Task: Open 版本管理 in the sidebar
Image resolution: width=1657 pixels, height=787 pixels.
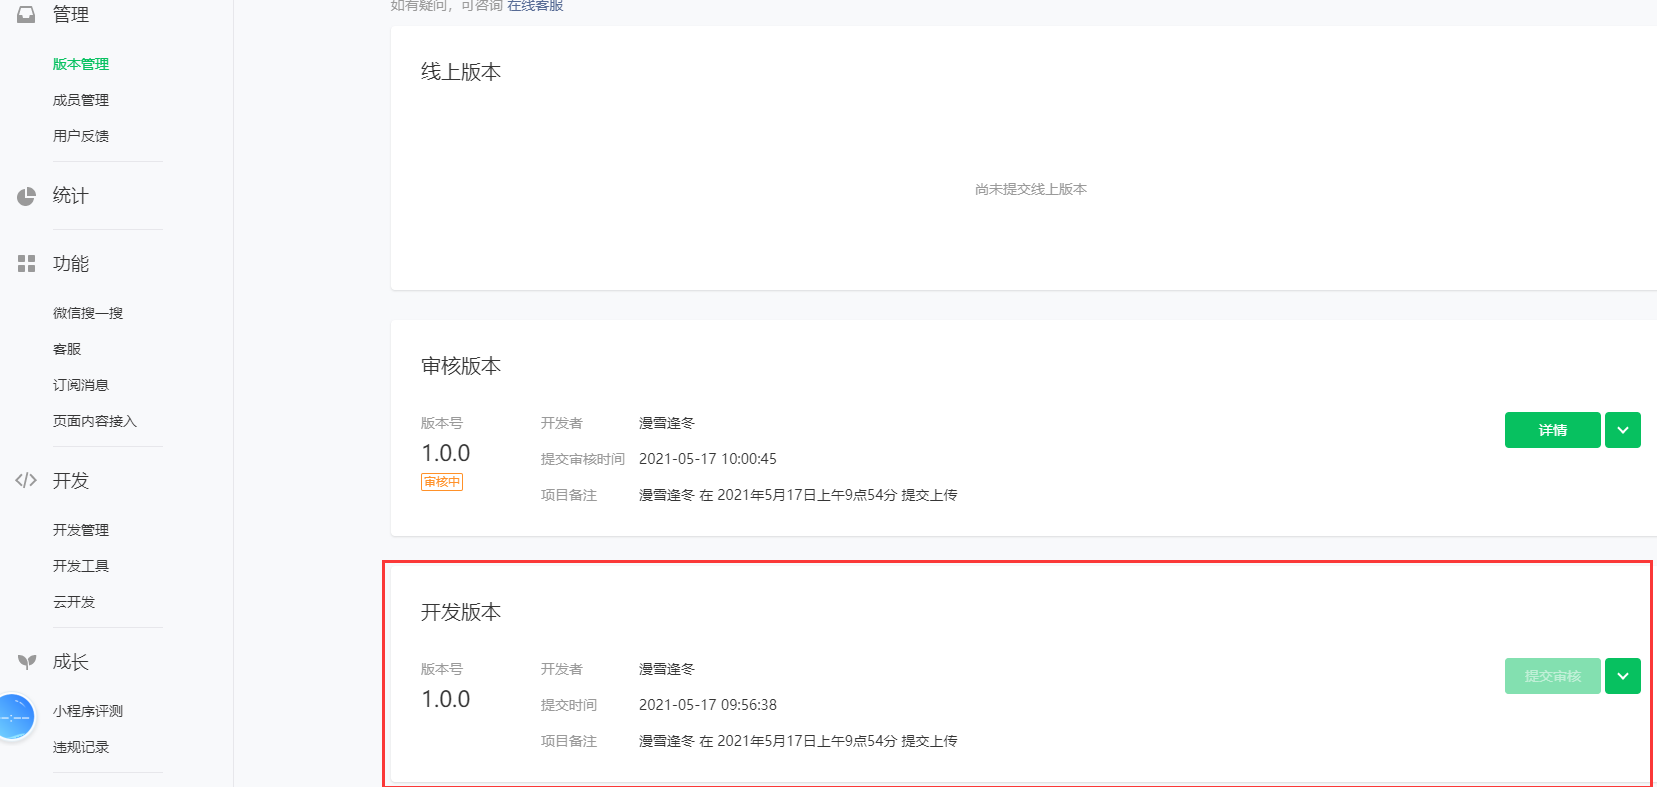Action: pyautogui.click(x=81, y=64)
